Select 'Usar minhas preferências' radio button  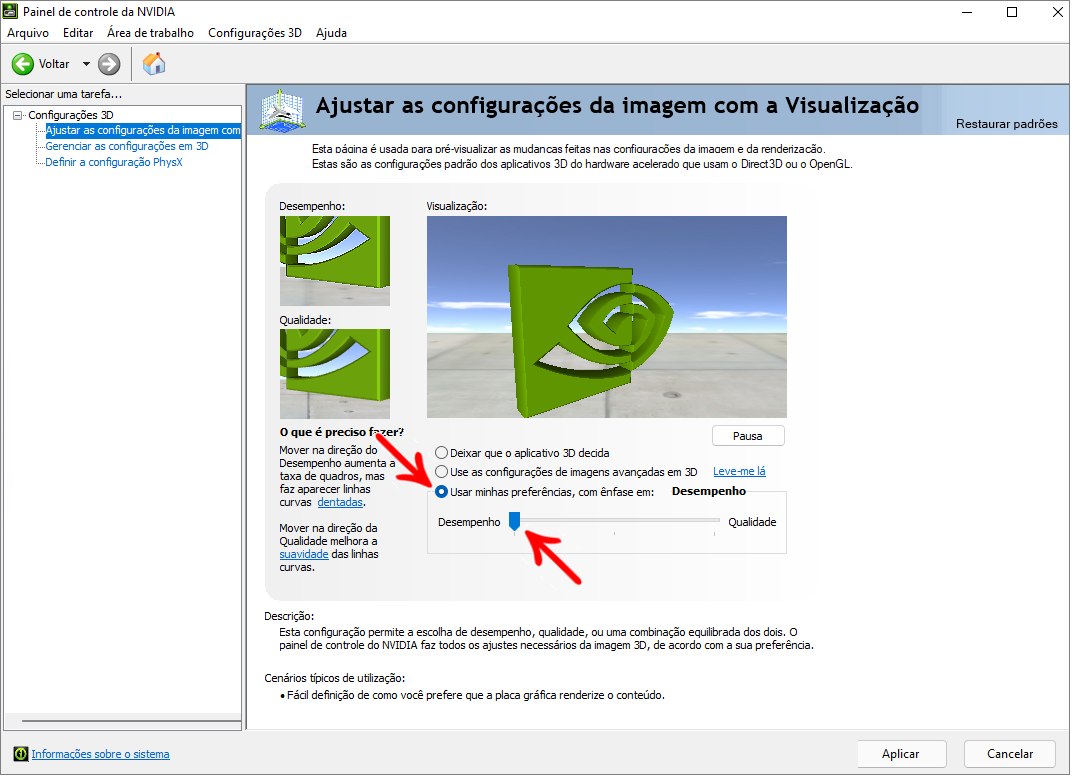(441, 492)
